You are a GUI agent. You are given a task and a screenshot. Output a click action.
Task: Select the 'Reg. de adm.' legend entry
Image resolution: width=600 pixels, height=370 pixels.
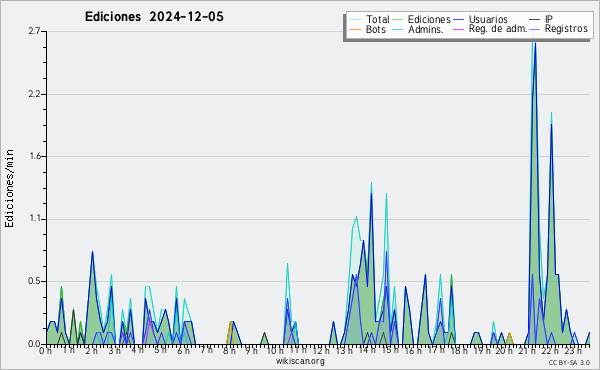tap(498, 29)
